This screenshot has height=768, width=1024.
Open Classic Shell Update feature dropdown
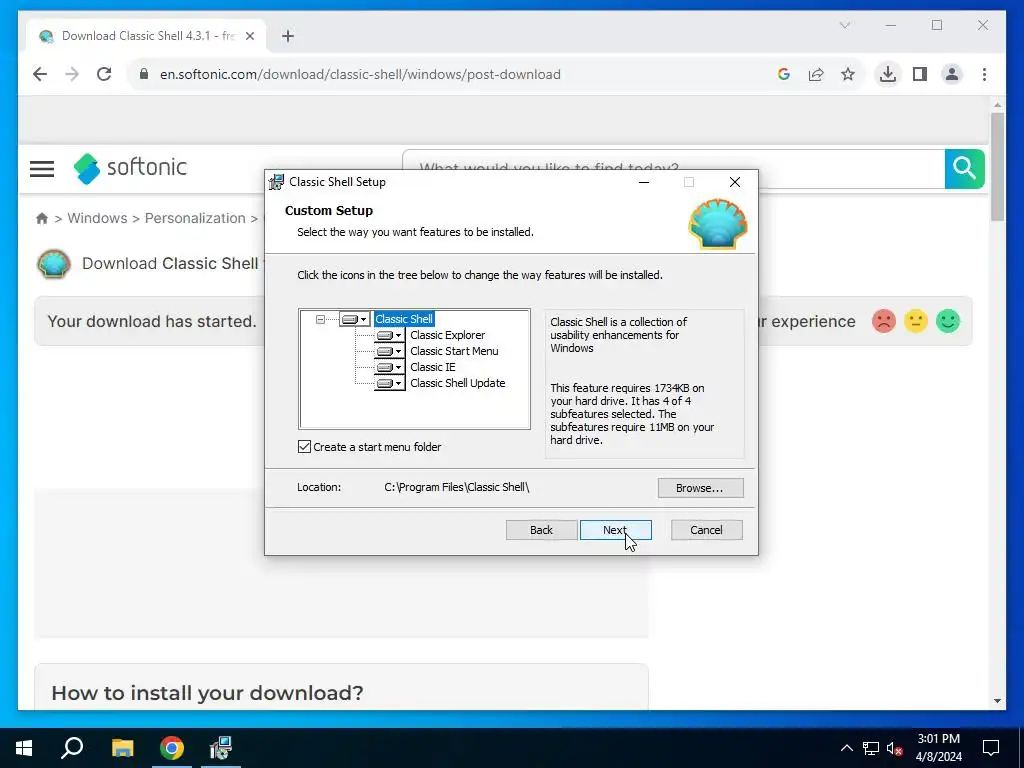[x=389, y=383]
